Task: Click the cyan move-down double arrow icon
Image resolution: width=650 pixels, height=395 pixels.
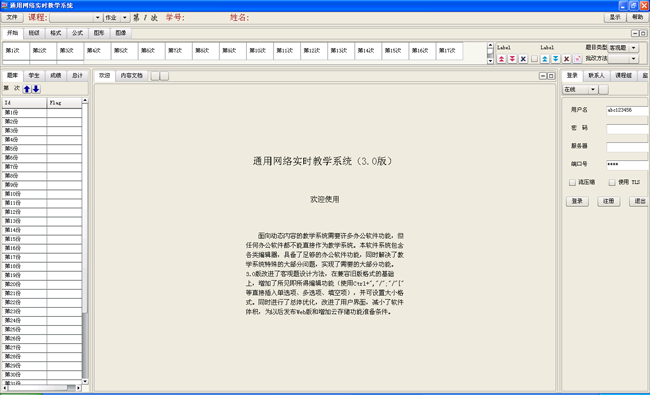Action: point(556,59)
